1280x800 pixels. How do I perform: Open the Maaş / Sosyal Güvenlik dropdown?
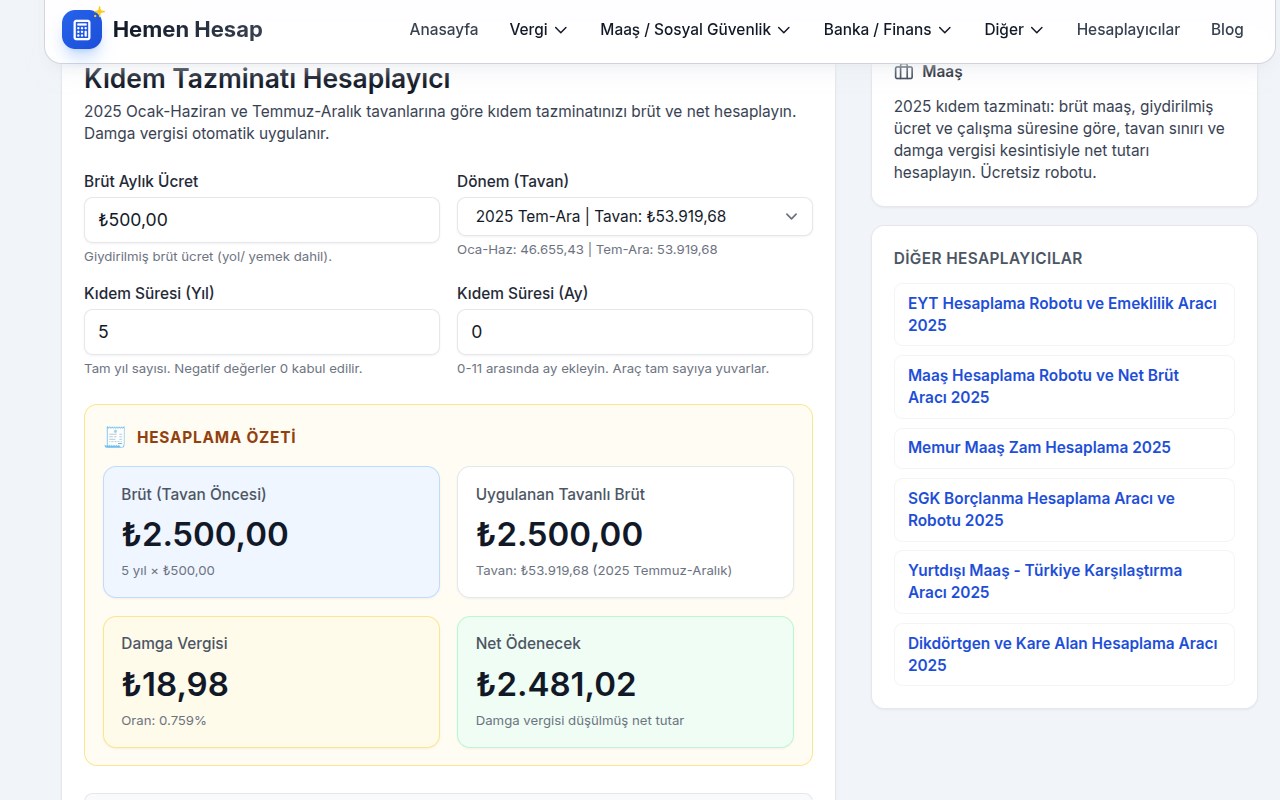coord(695,30)
